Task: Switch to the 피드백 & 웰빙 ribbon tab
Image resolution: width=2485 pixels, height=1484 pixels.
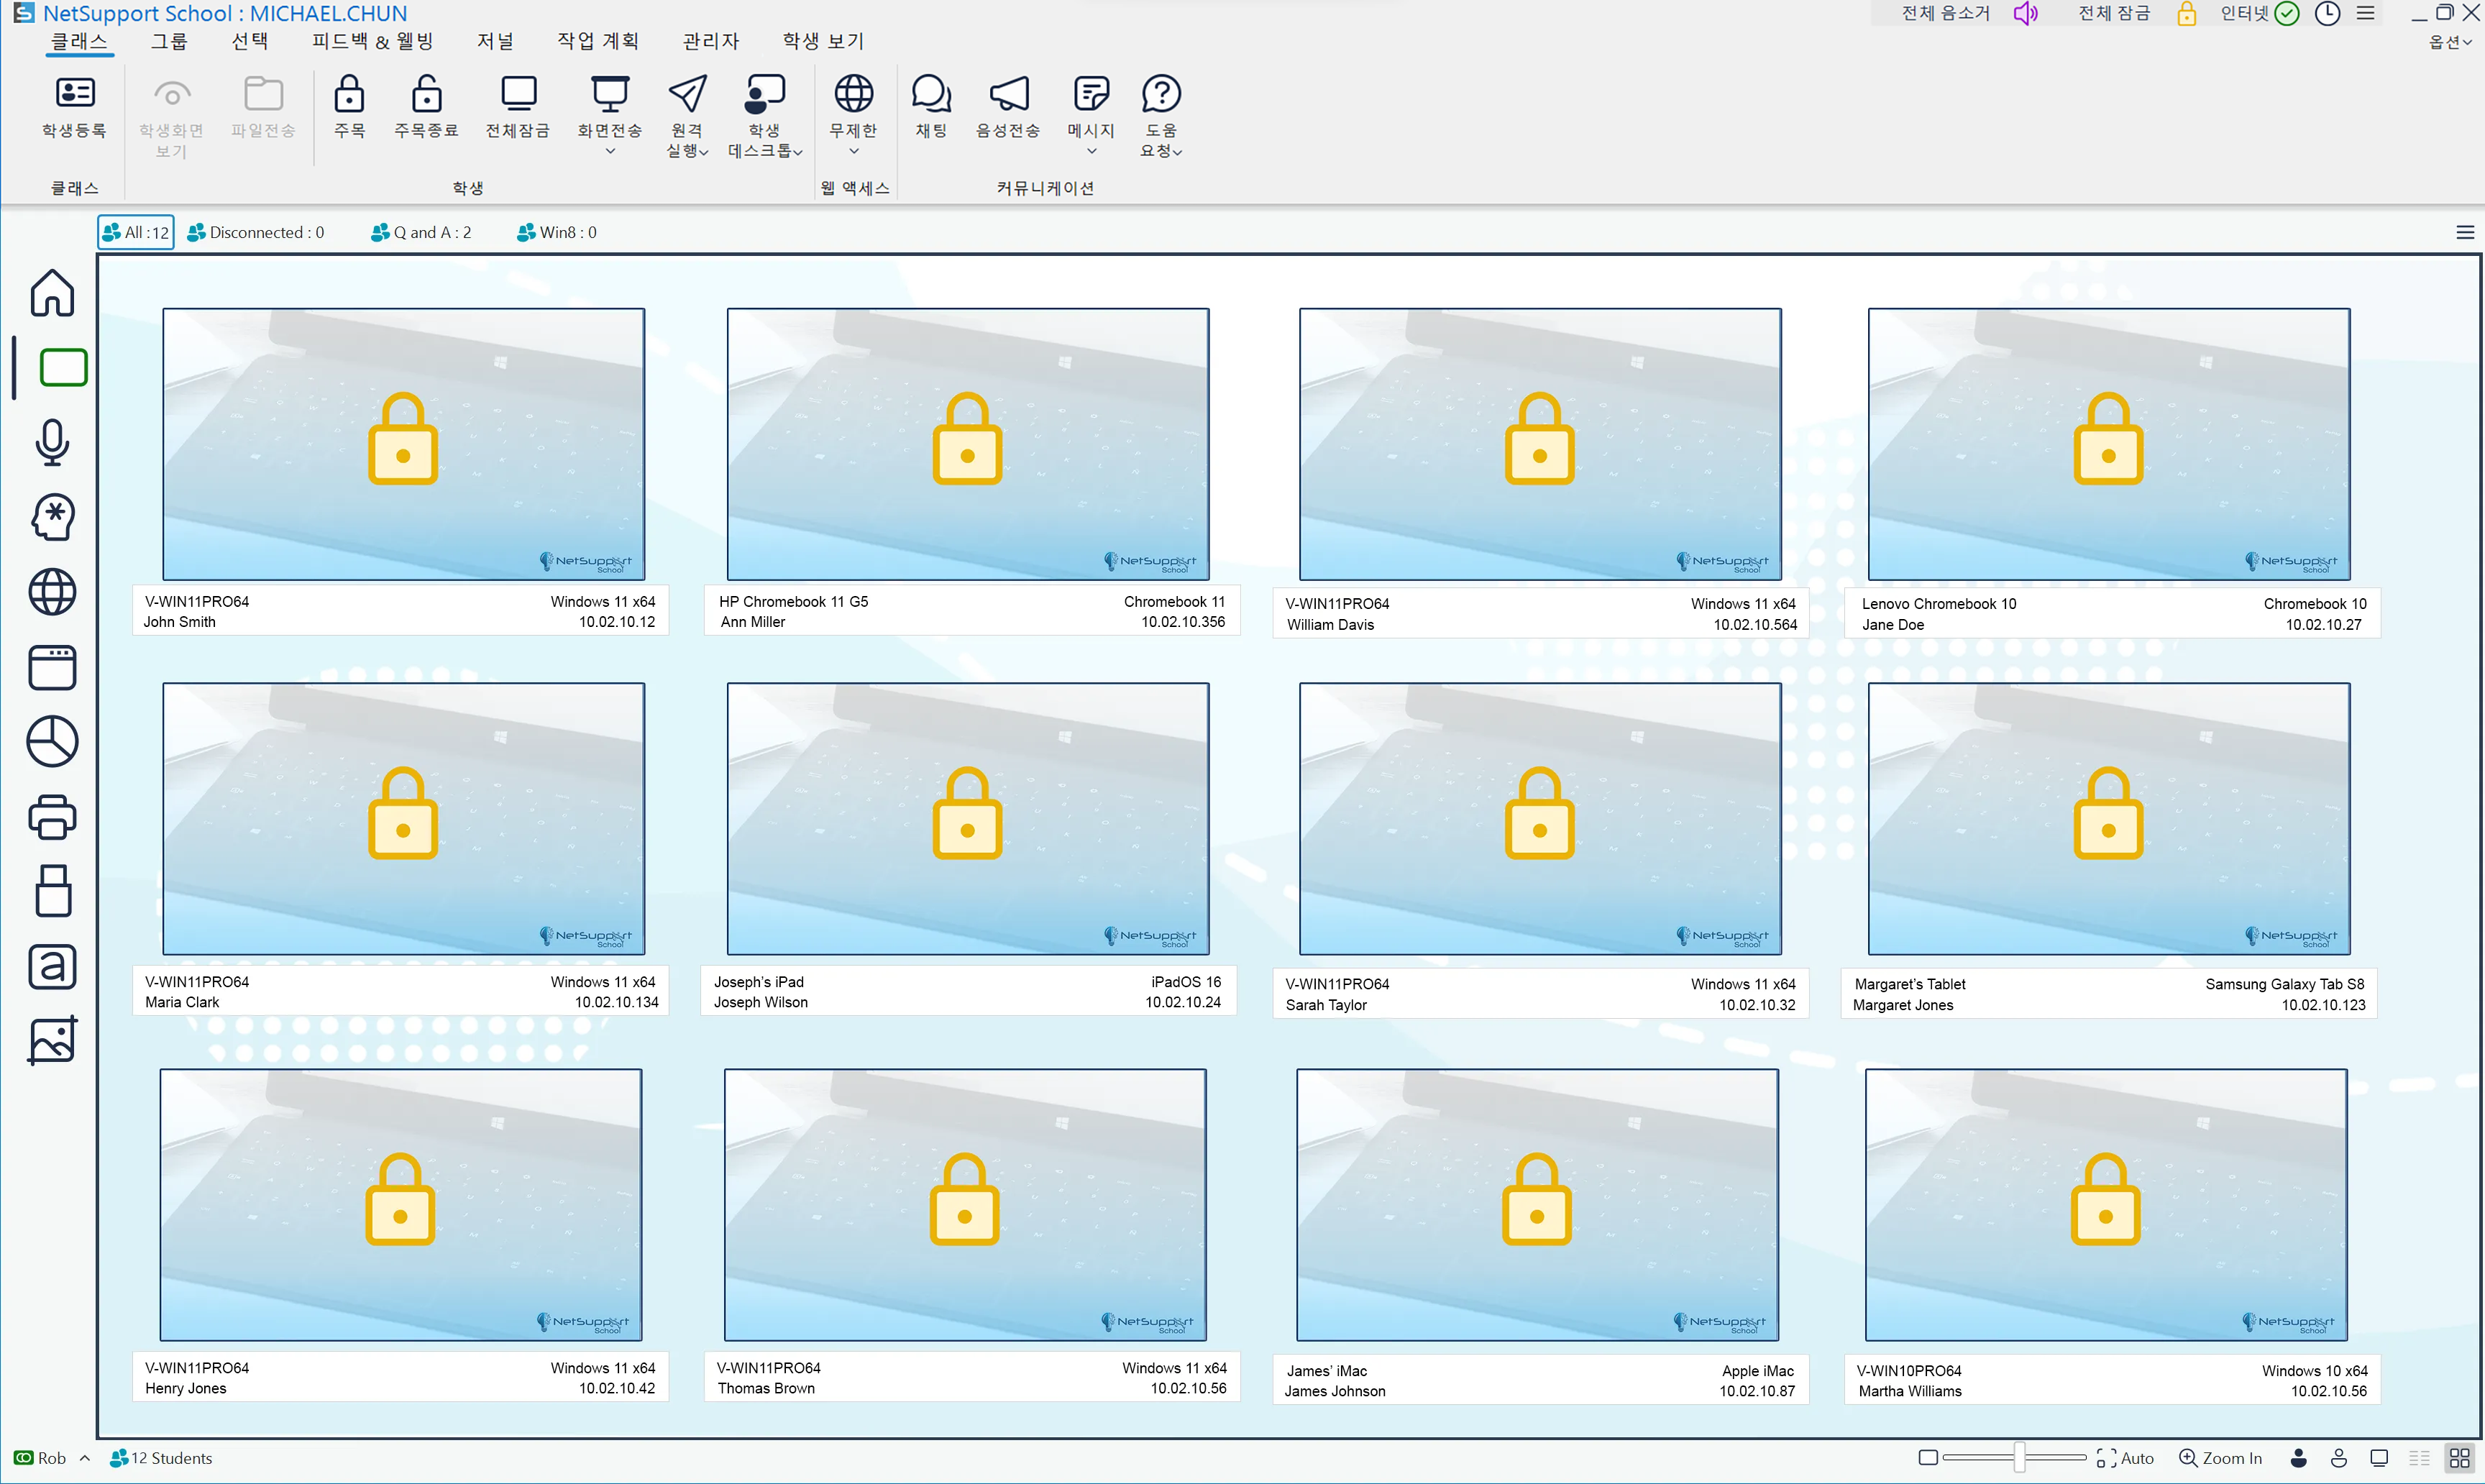Action: [372, 41]
